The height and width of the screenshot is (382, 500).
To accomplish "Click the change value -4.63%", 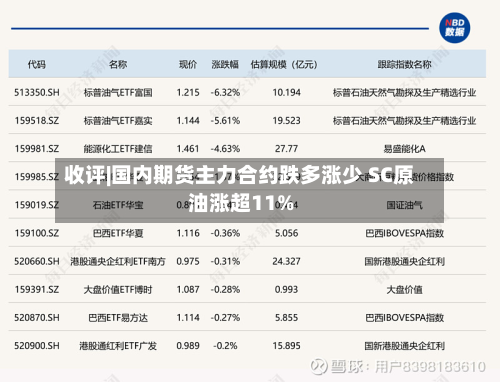I will click(225, 149).
